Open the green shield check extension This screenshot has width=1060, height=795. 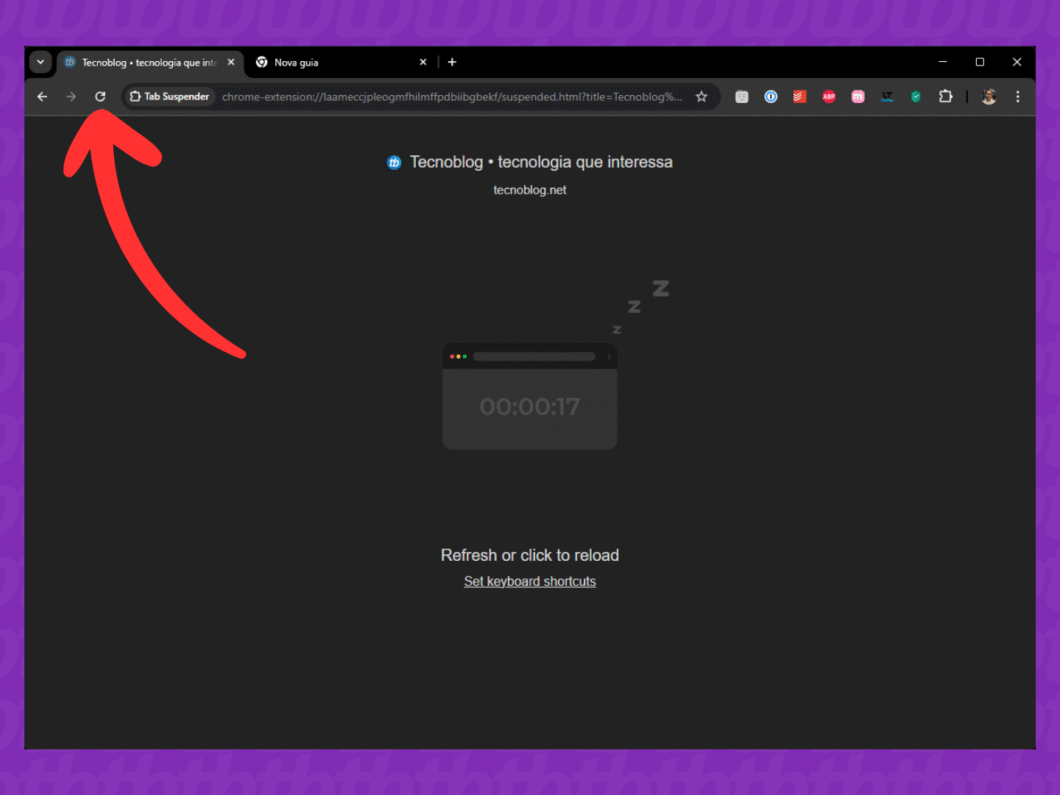pyautogui.click(x=916, y=97)
